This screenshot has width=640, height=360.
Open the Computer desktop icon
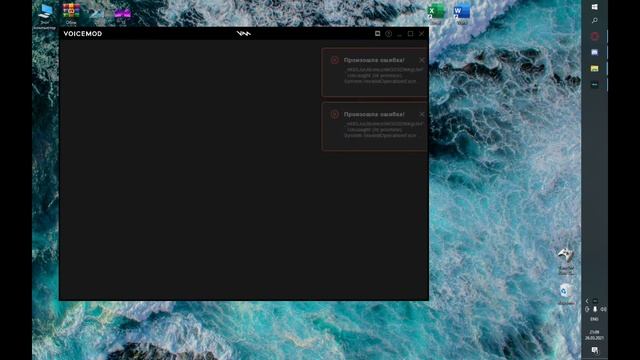coord(45,15)
